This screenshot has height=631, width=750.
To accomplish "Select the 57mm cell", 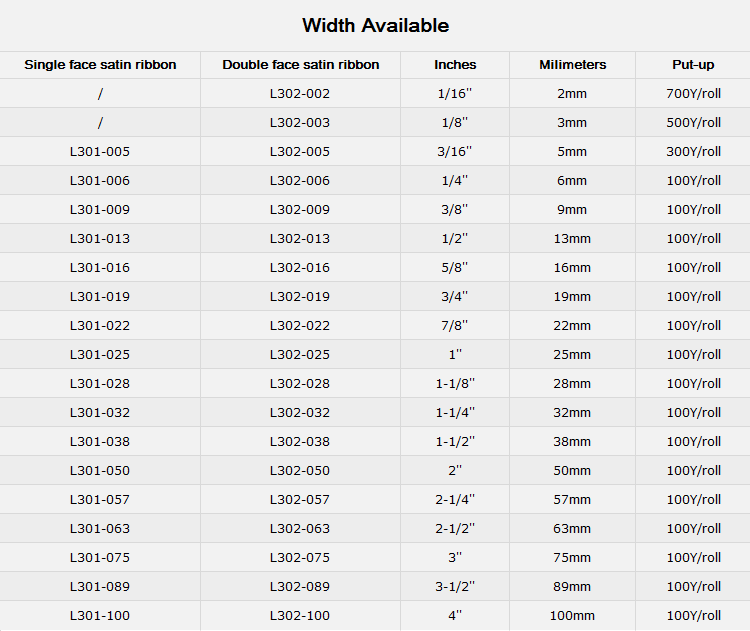I will [572, 499].
